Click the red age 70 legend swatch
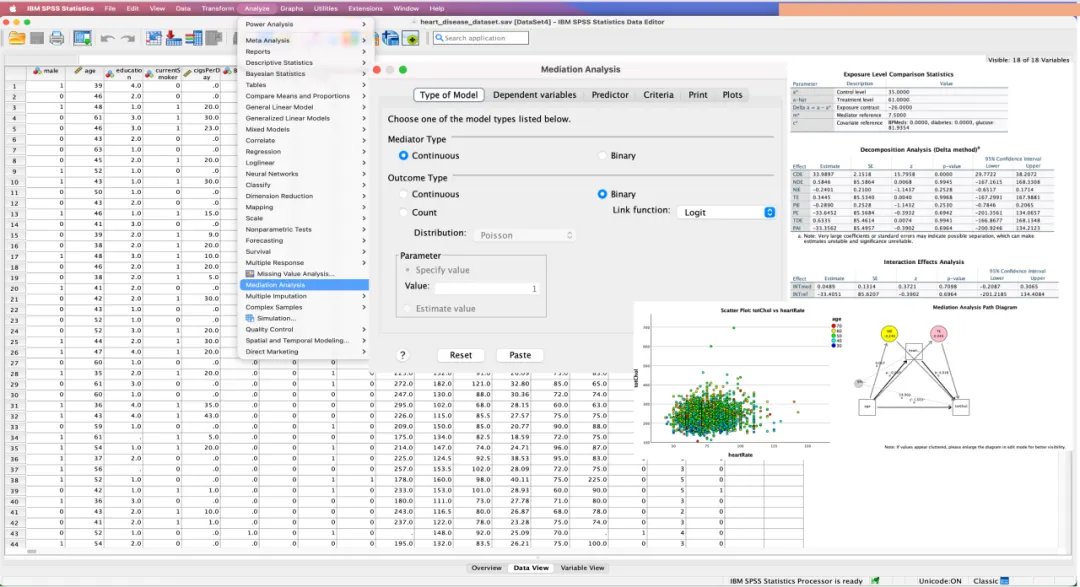1080x587 pixels. point(834,326)
